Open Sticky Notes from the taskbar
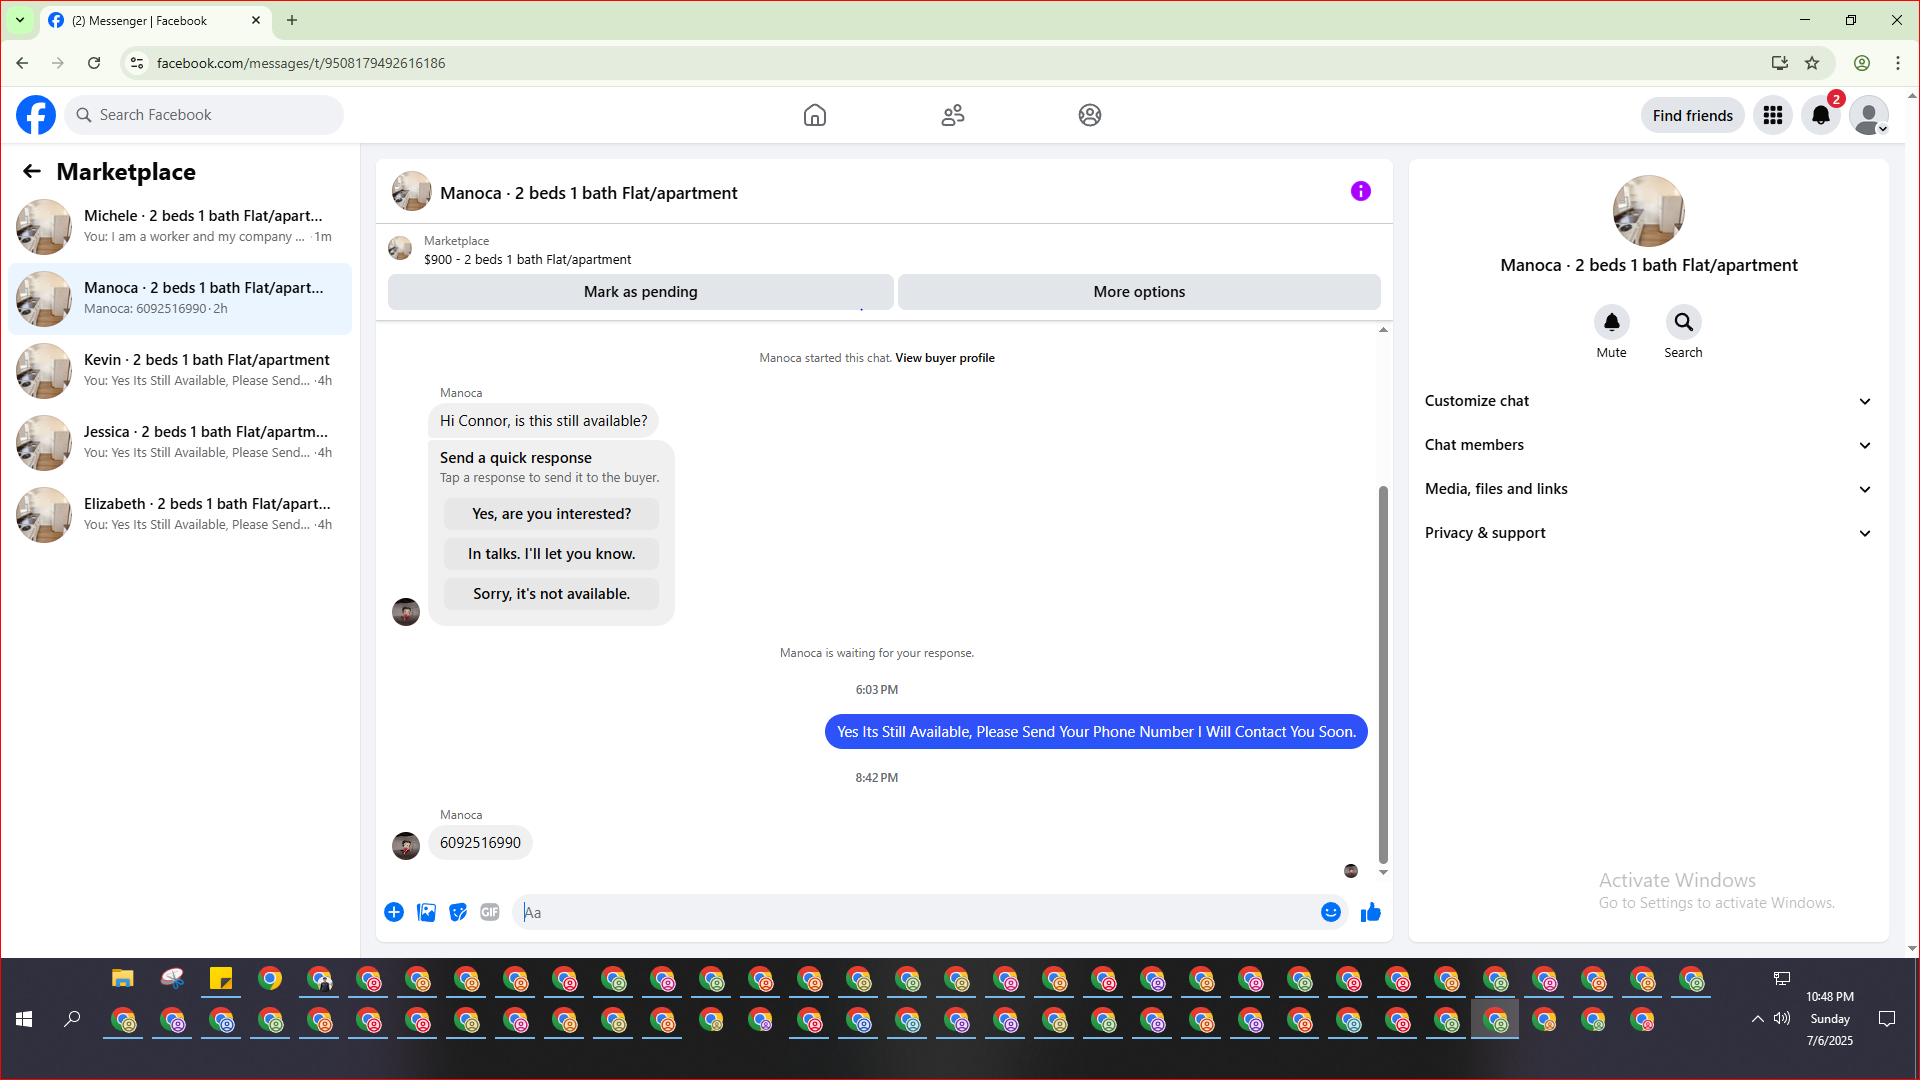 point(221,979)
